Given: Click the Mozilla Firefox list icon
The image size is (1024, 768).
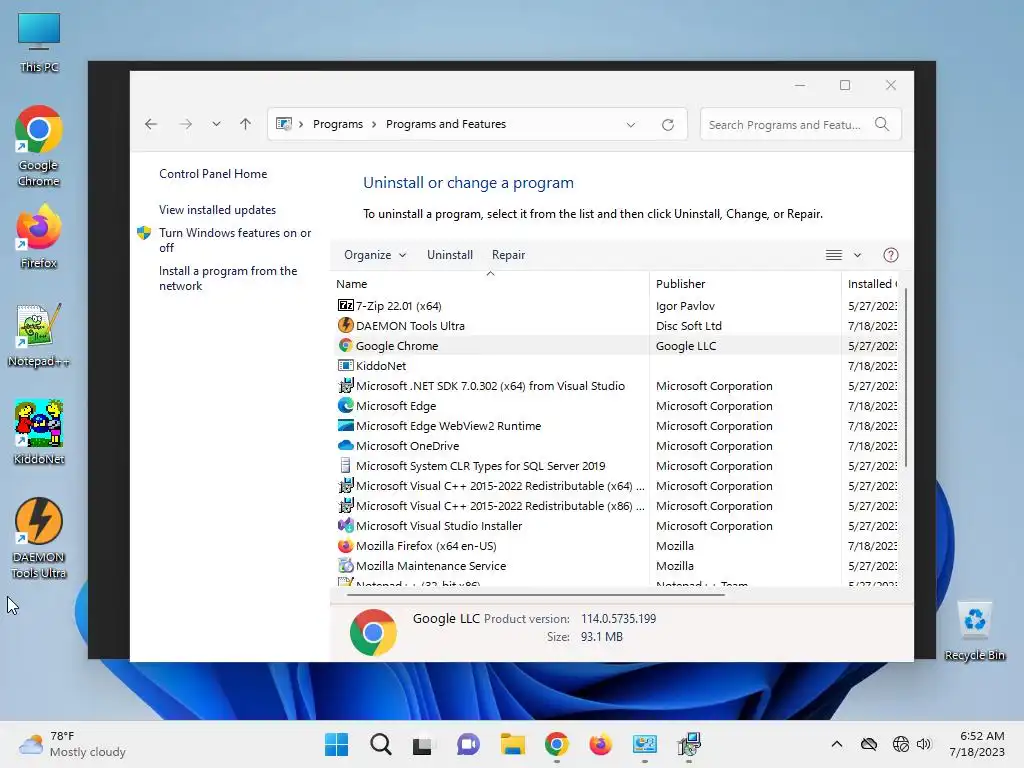Looking at the screenshot, I should tap(345, 545).
